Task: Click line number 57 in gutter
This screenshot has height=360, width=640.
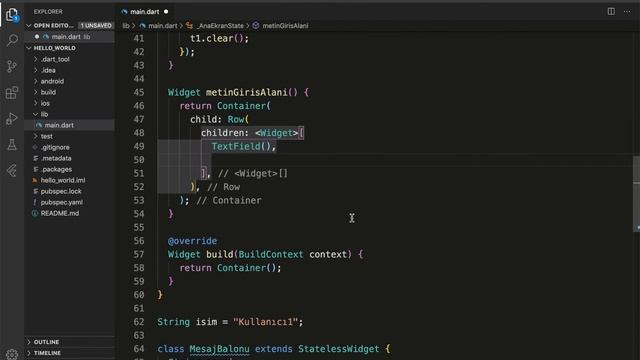Action: pos(139,255)
